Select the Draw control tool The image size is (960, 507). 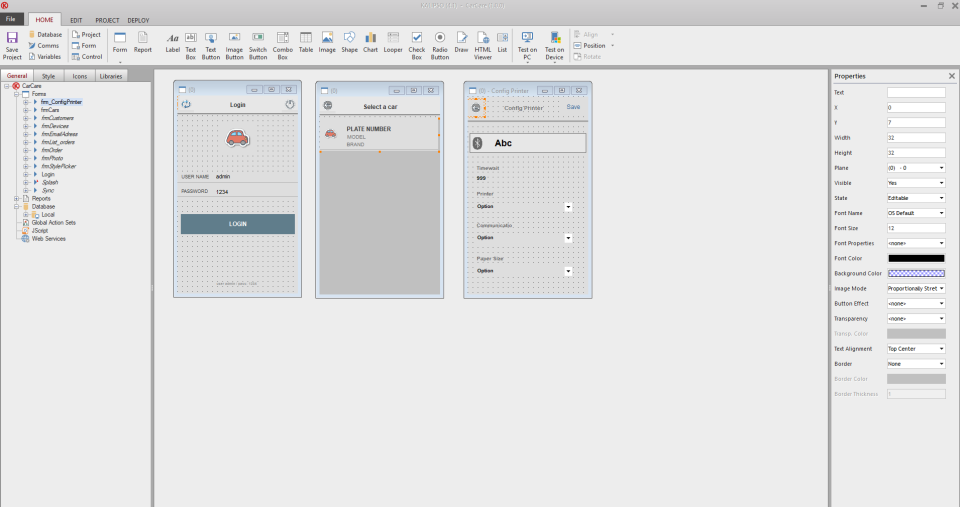[462, 43]
